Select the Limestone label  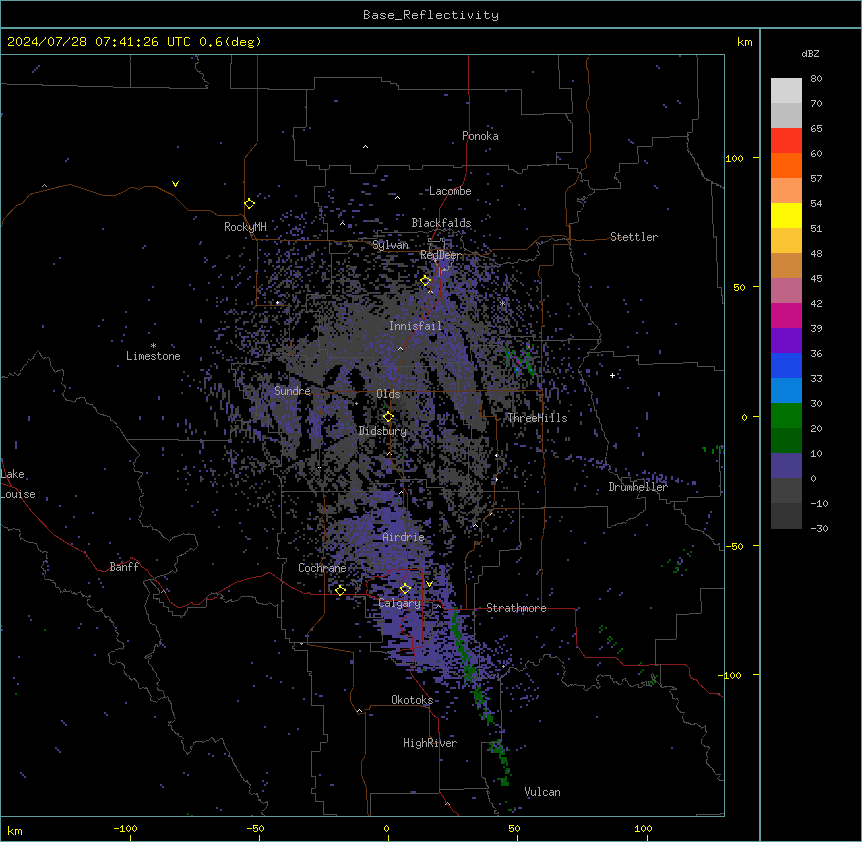[x=153, y=356]
